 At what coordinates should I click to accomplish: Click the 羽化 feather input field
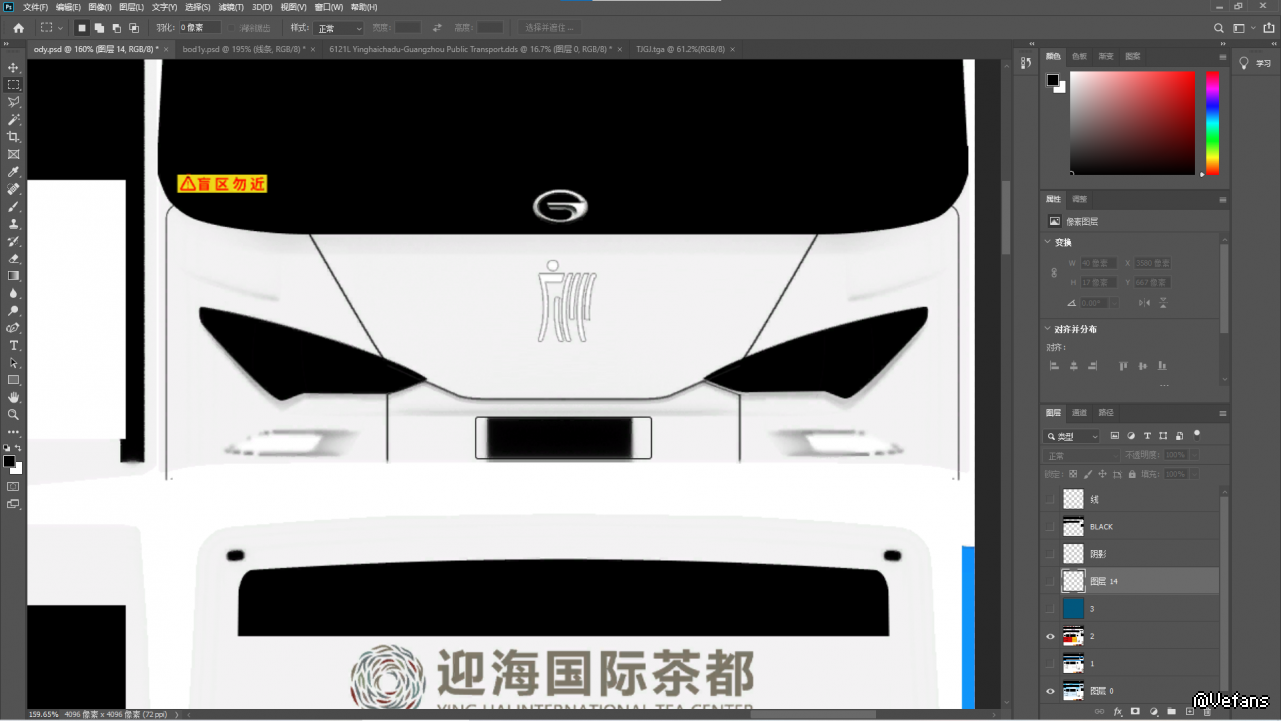point(199,28)
